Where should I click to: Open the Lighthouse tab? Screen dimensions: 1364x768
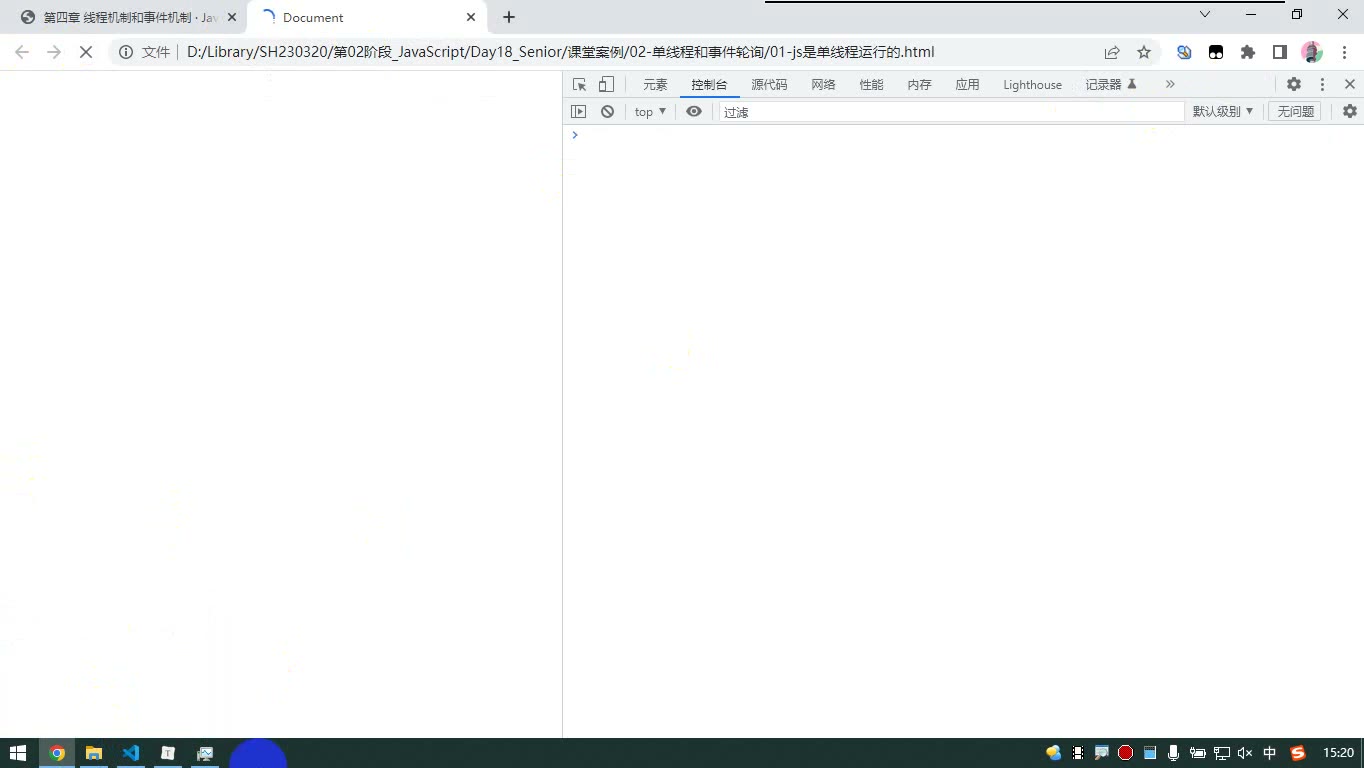pyautogui.click(x=1032, y=85)
